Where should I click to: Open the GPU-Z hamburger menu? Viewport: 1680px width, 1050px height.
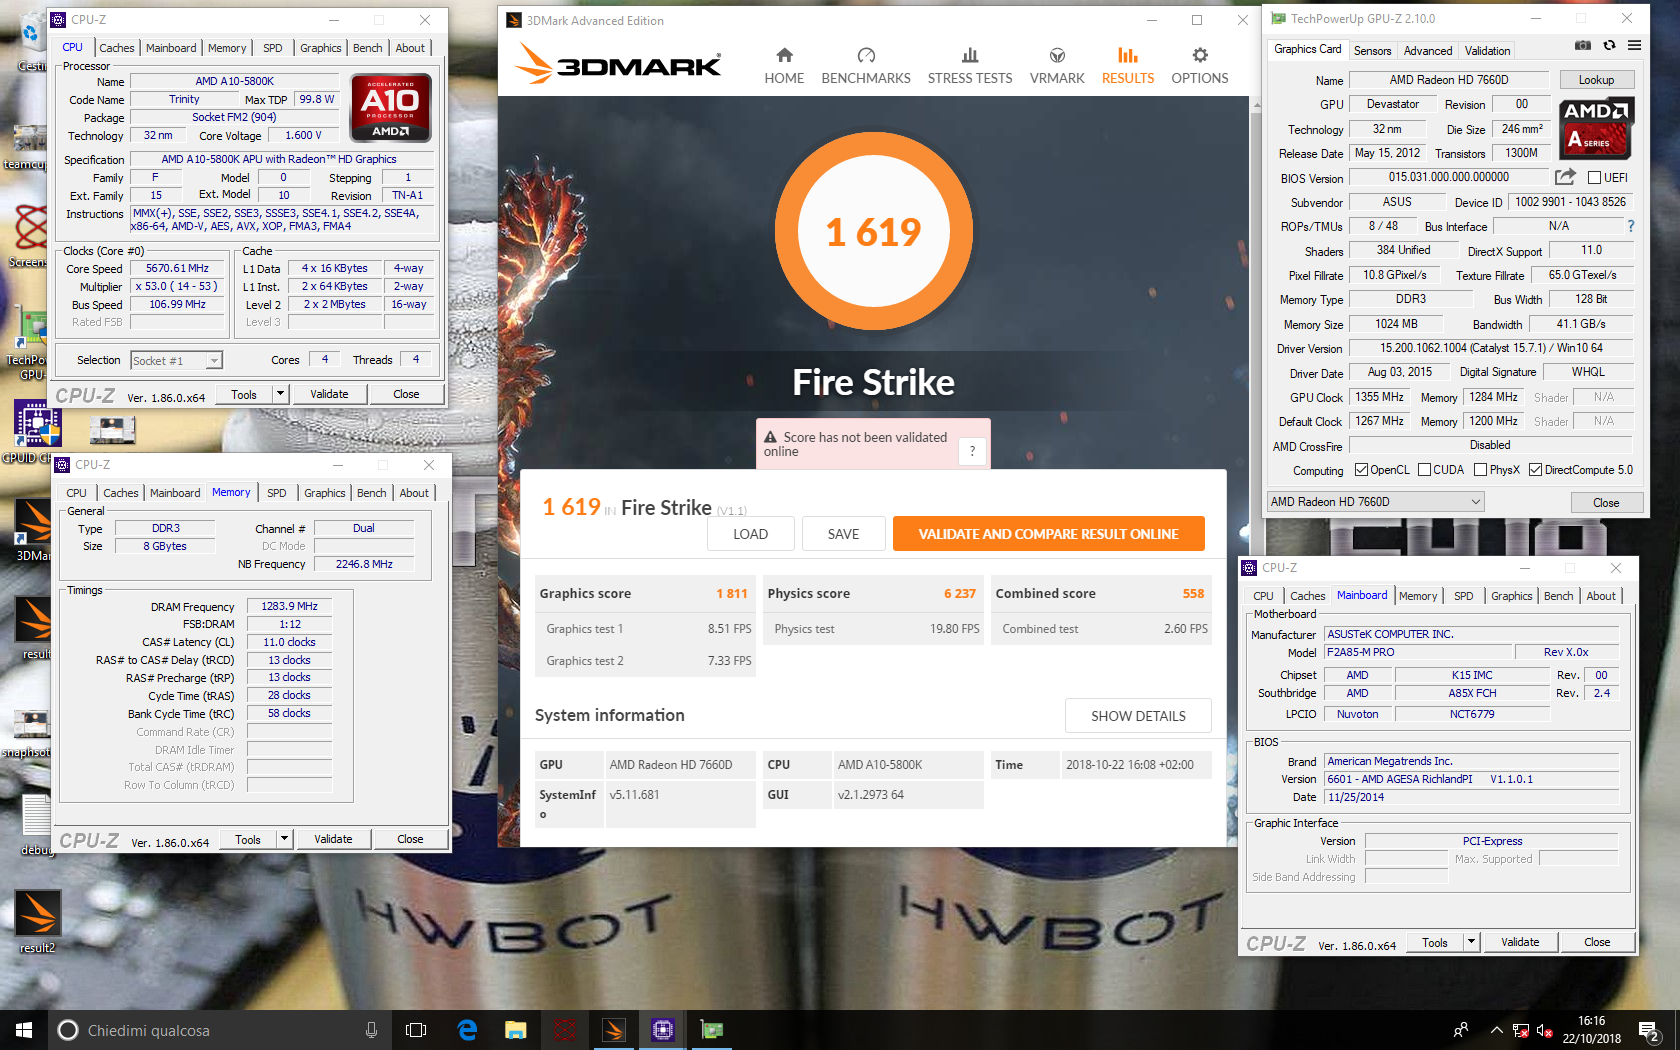(1634, 45)
